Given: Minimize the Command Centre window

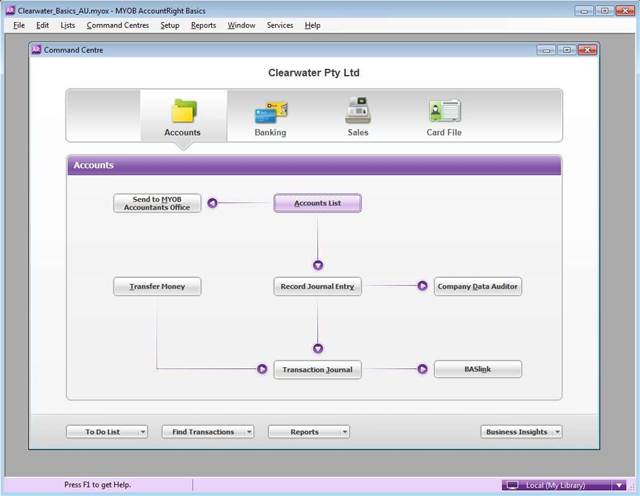Looking at the screenshot, I should tap(546, 50).
